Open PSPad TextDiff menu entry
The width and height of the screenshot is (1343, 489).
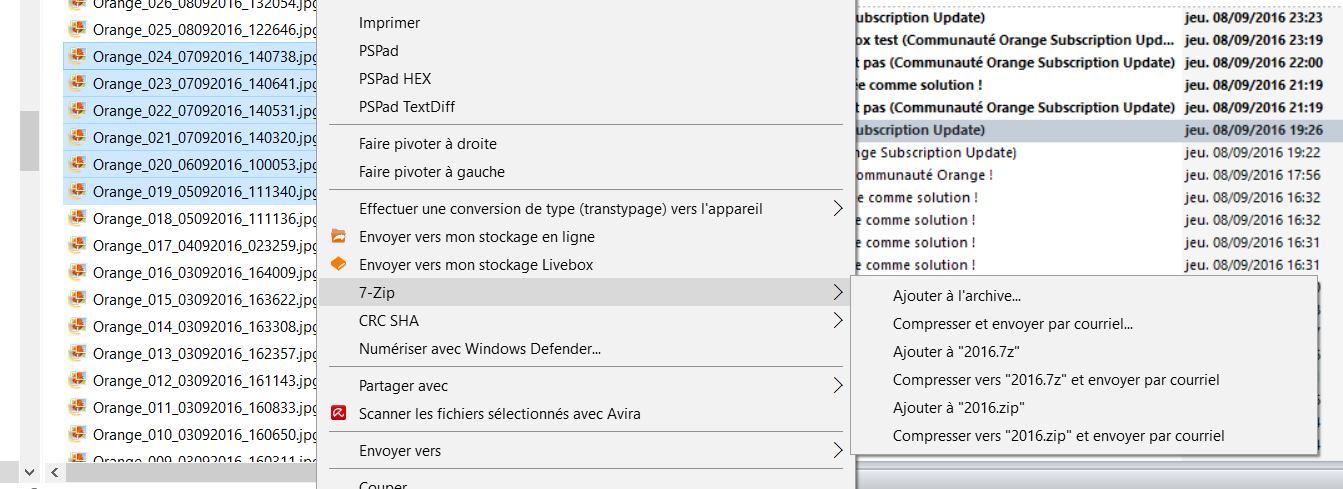[x=407, y=107]
